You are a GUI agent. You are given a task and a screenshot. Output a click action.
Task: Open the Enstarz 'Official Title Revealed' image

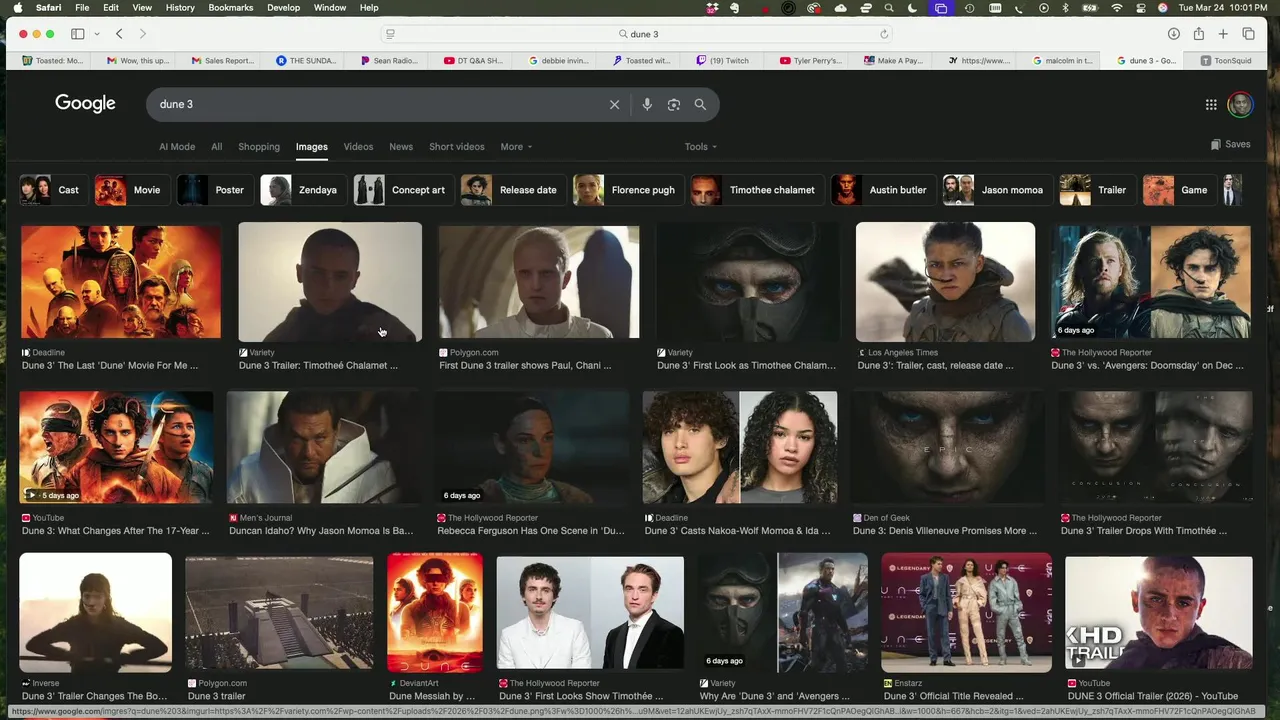(966, 612)
